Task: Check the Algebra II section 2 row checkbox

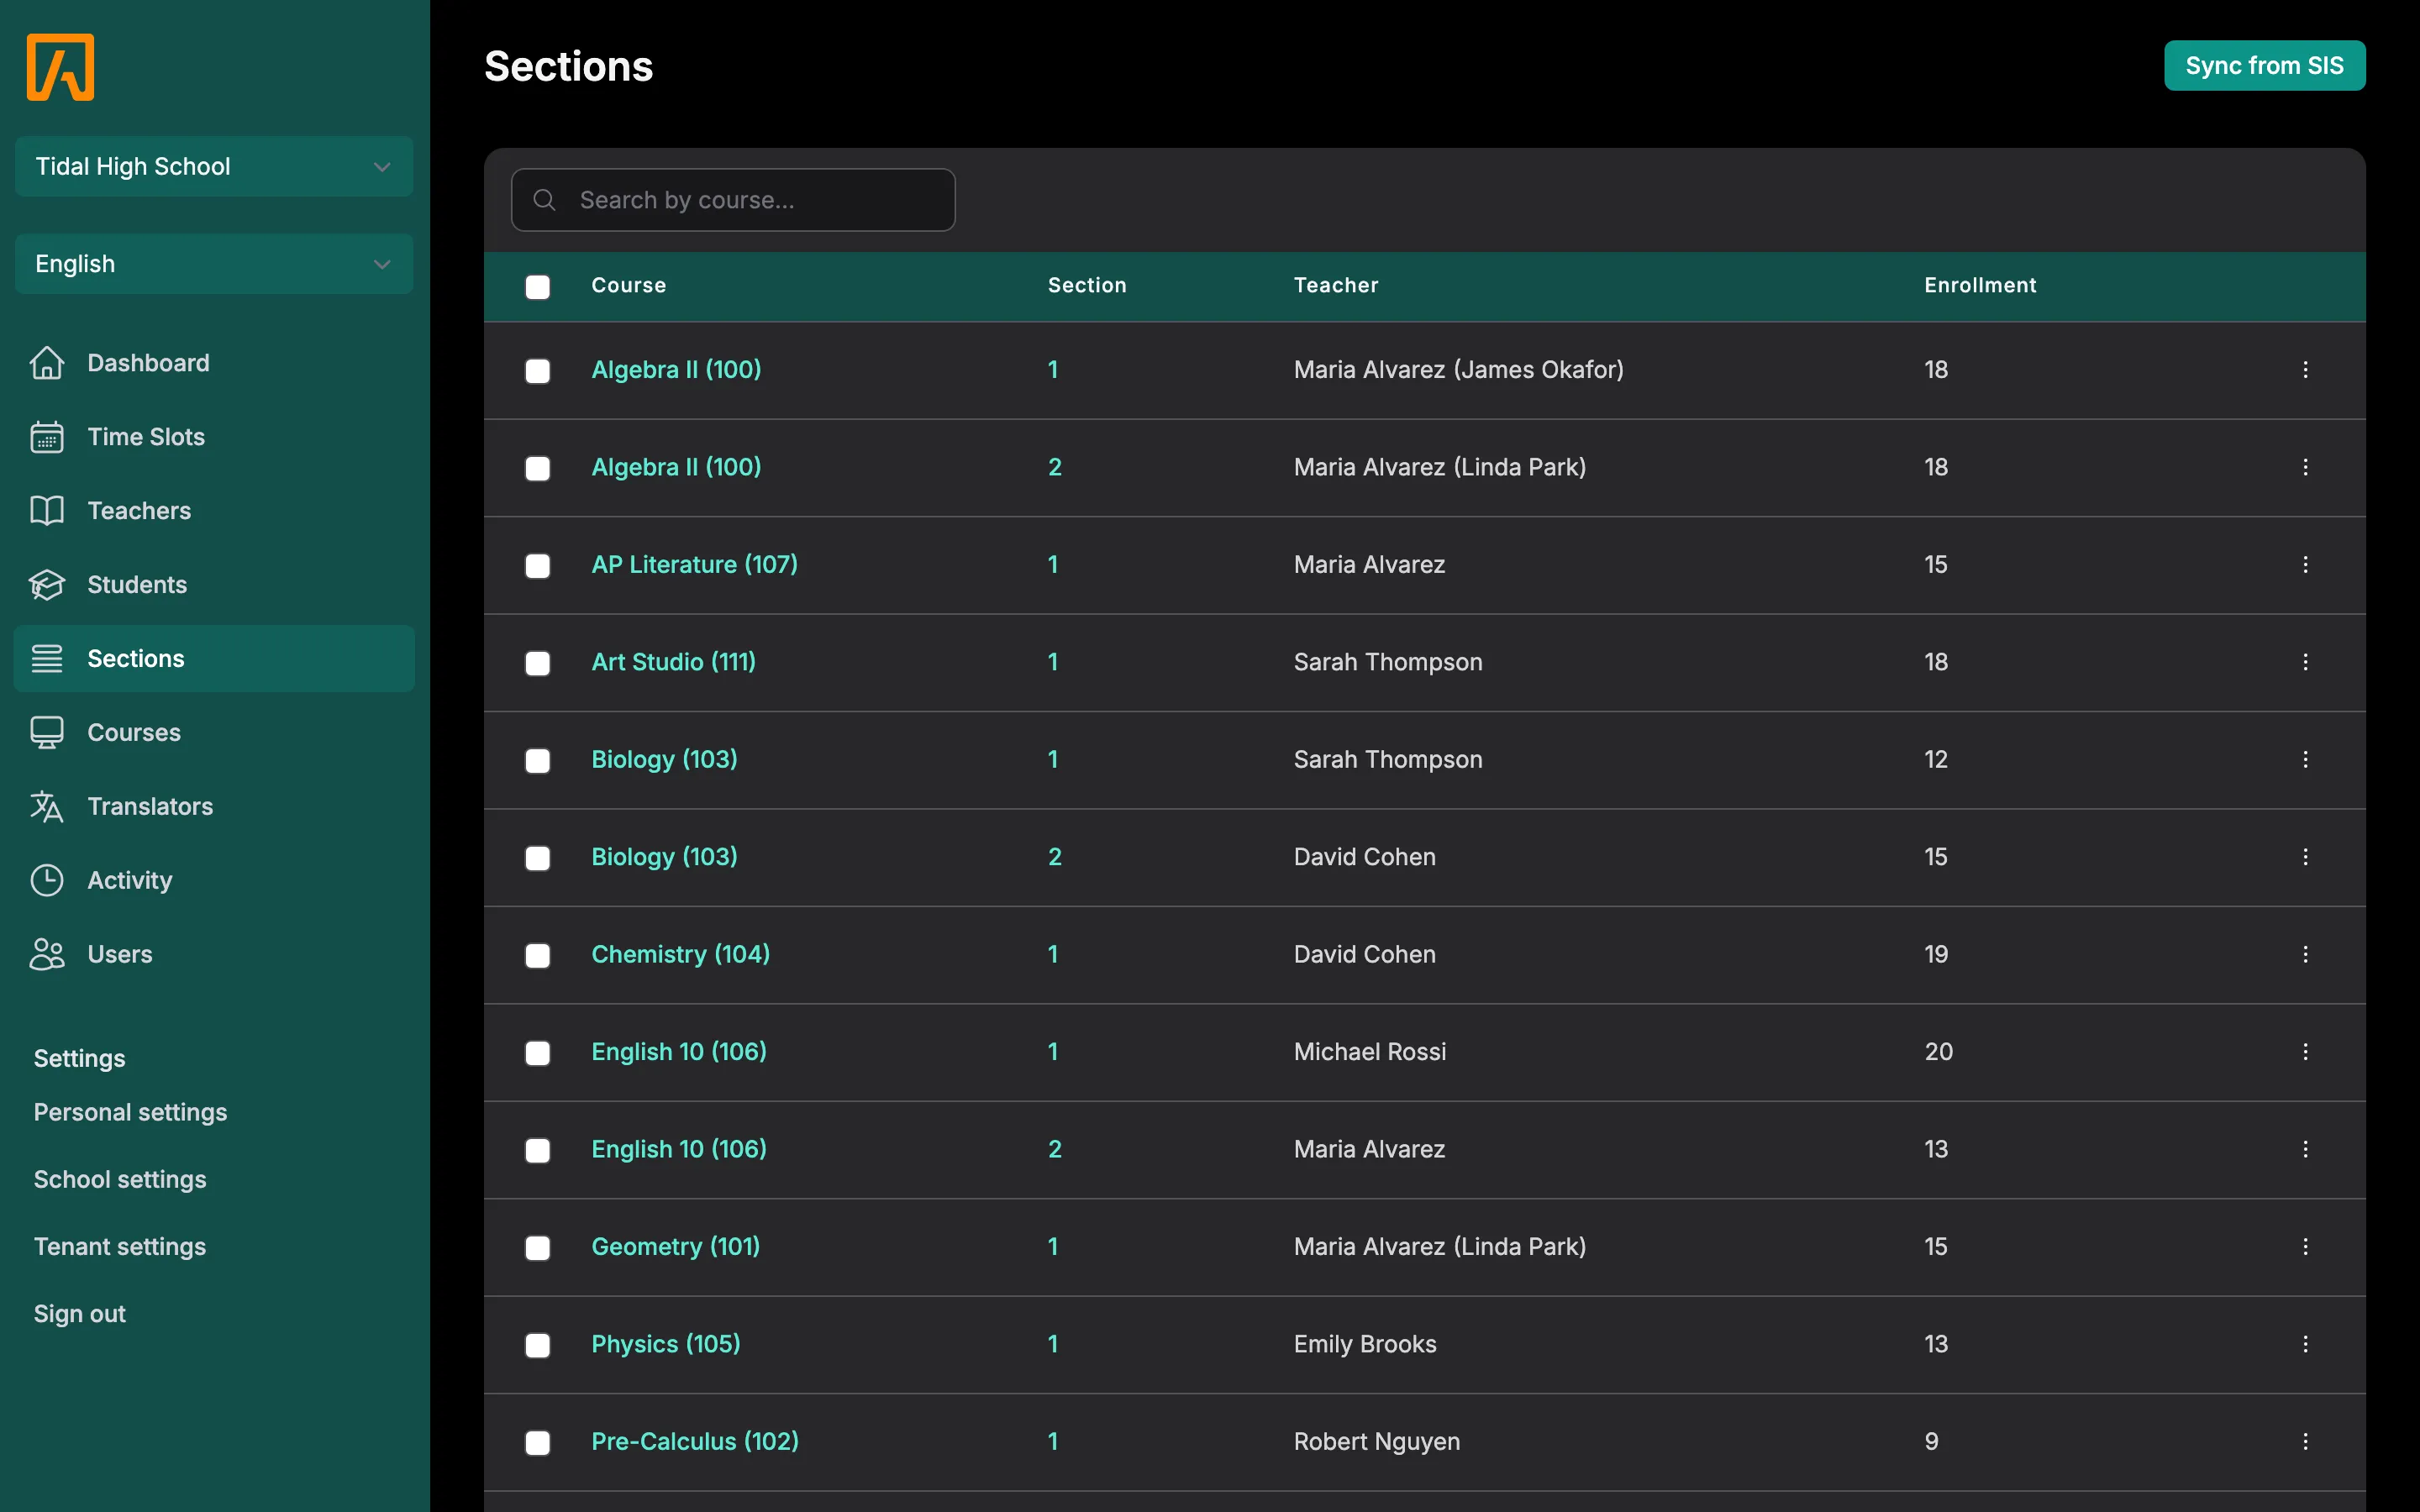Action: click(x=538, y=468)
